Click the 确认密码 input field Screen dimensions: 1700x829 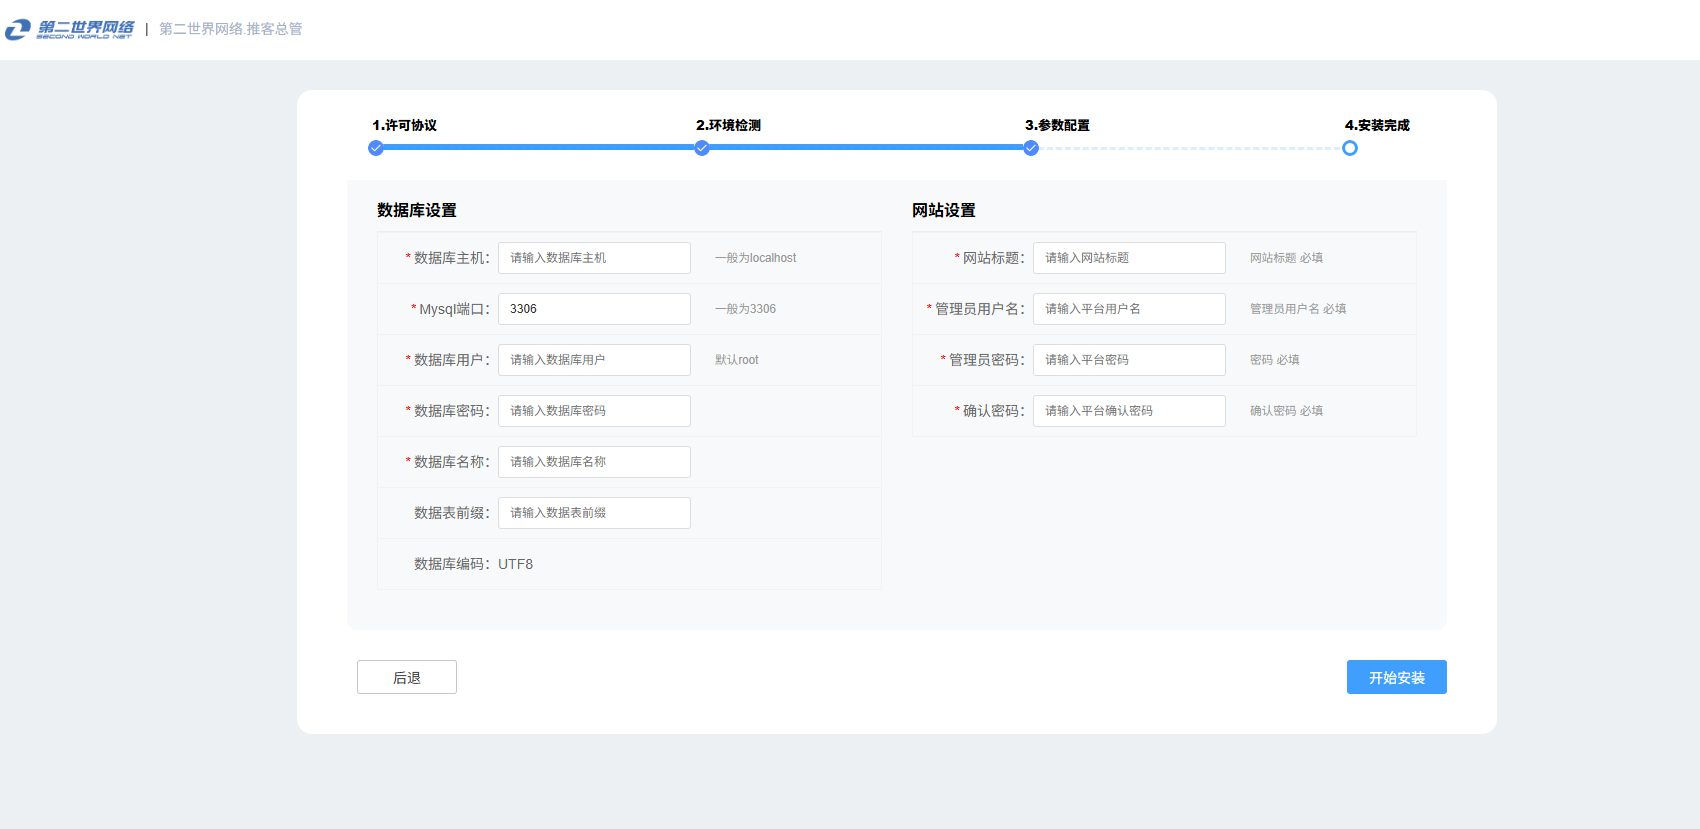(x=1129, y=411)
